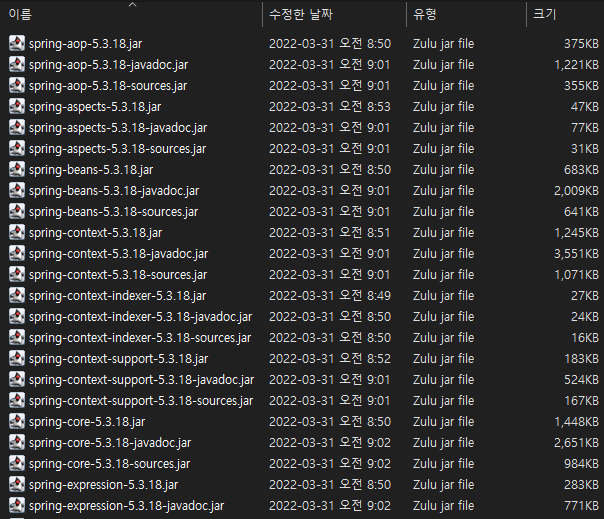Viewport: 604px width, 519px height.
Task: Click the jar icon of spring-aop-5.3.18.jar
Action: (17, 43)
